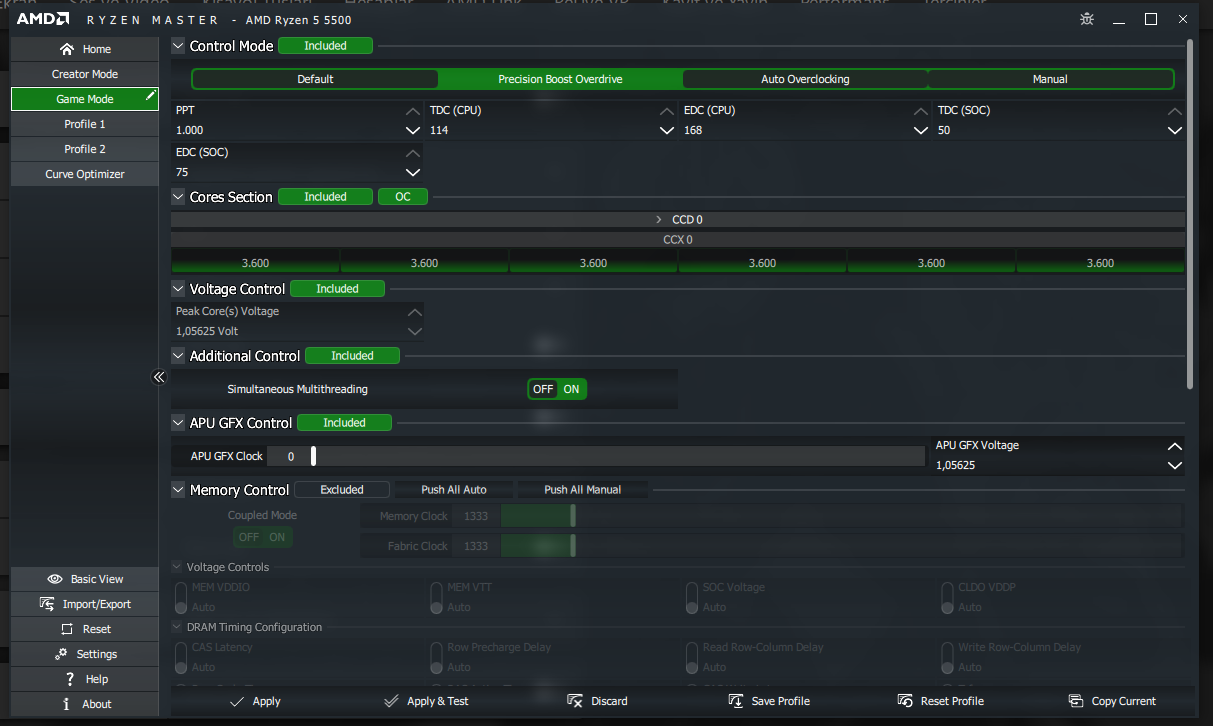Viewport: 1213px width, 726px height.
Task: Decrease EDC (SOC) with down arrow
Action: pyautogui.click(x=413, y=173)
